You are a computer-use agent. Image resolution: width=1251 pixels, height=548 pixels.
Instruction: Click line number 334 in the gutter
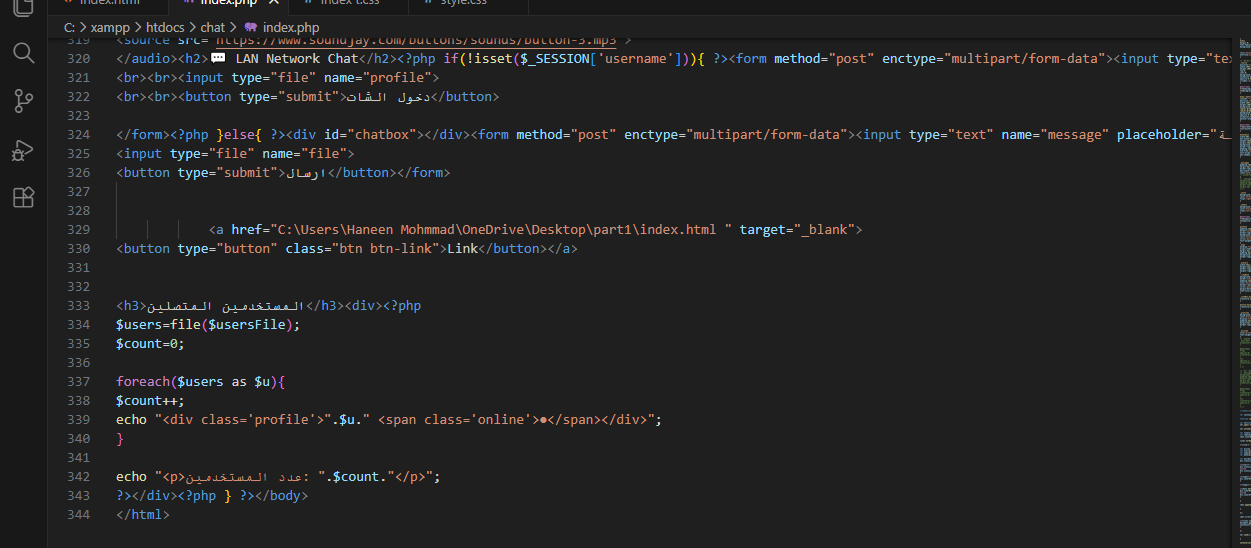pos(77,325)
